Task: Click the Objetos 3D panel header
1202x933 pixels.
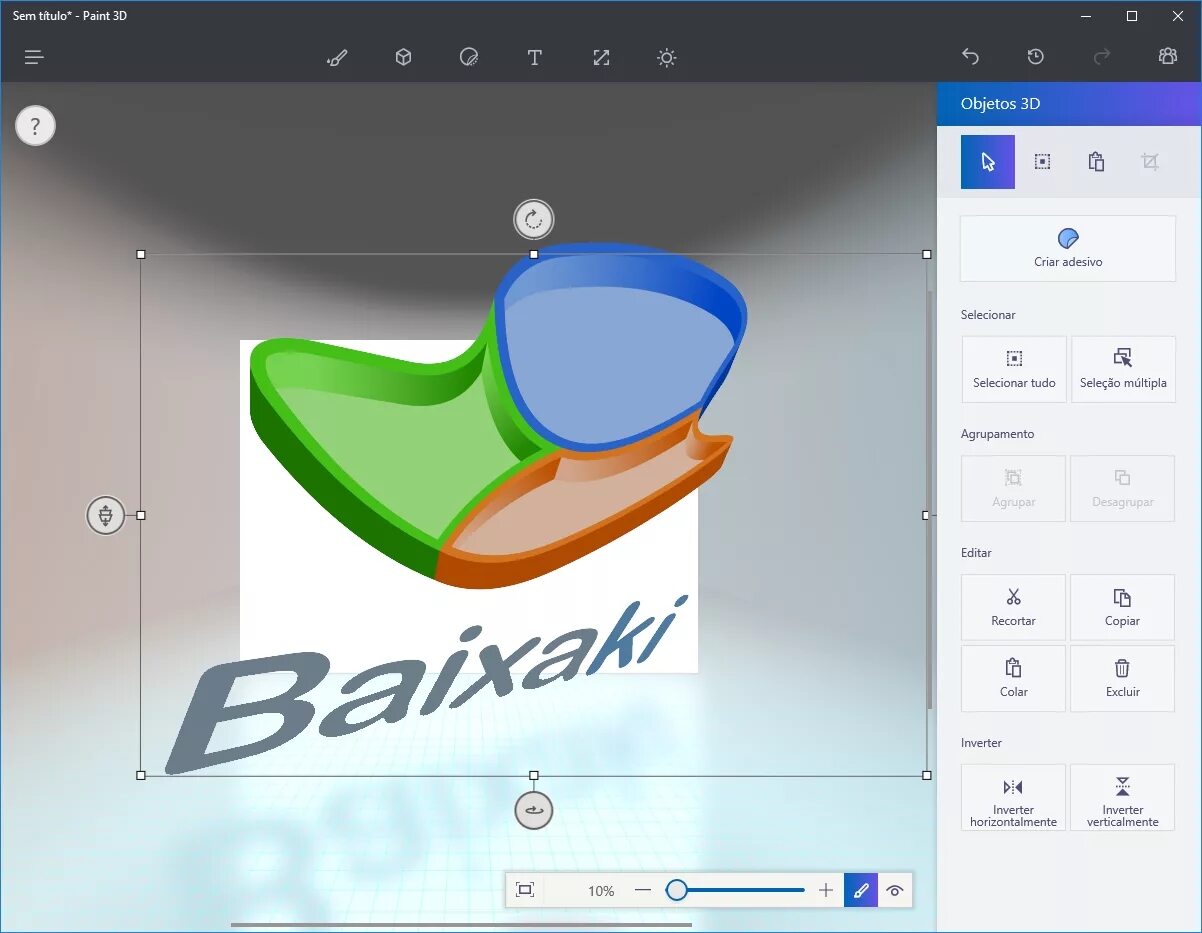Action: pos(1069,104)
